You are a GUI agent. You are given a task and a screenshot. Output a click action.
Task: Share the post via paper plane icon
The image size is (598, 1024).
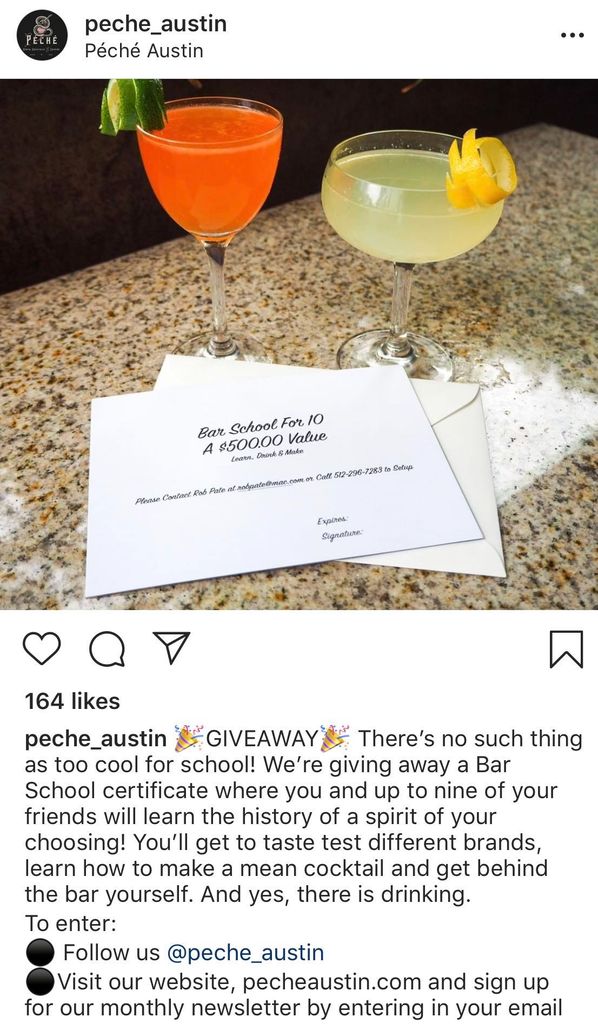[x=170, y=648]
